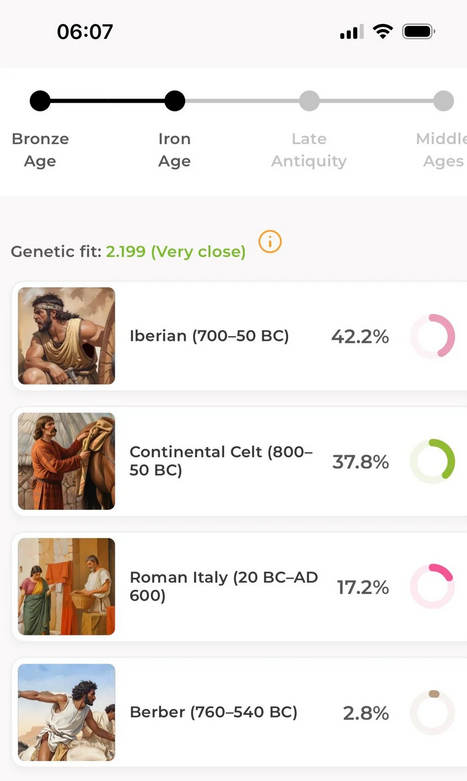Tap the Genetic fit 2.199 text
This screenshot has height=781, width=467.
coord(128,252)
